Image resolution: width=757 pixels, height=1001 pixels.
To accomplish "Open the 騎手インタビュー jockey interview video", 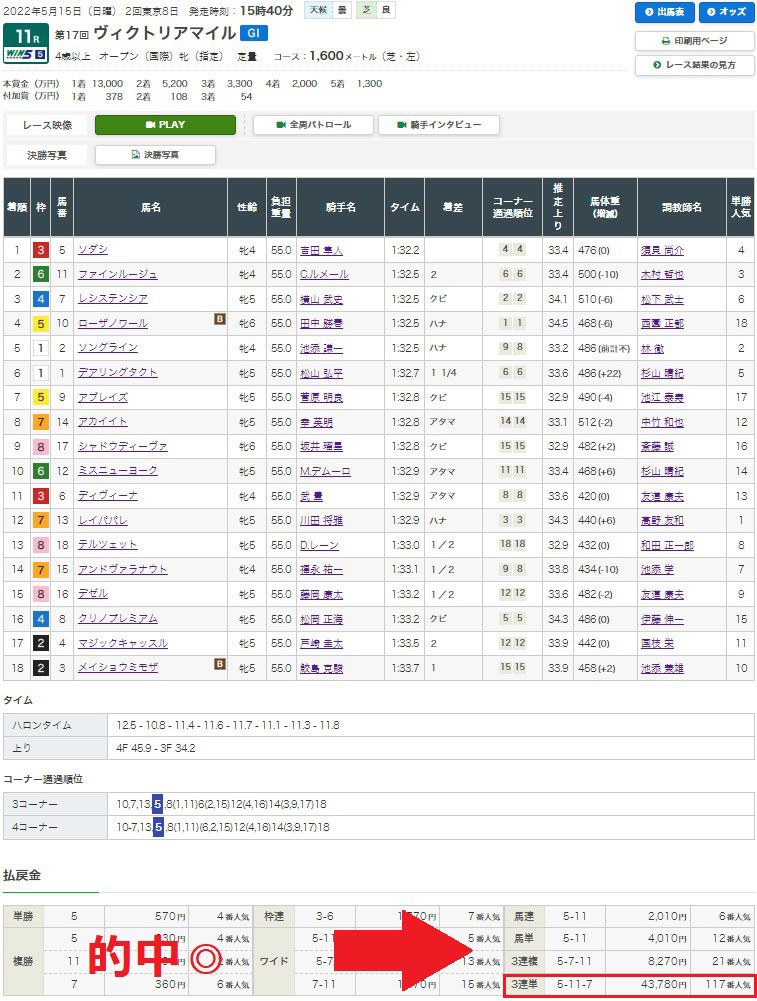I will point(438,125).
